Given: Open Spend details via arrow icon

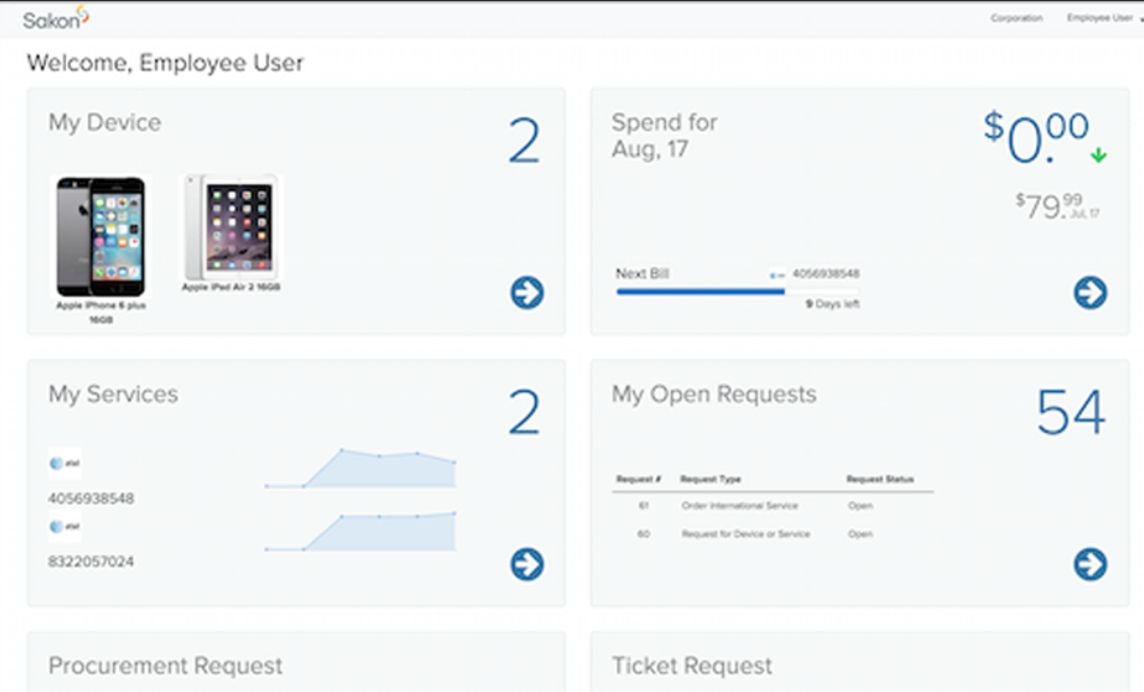Looking at the screenshot, I should (1089, 293).
